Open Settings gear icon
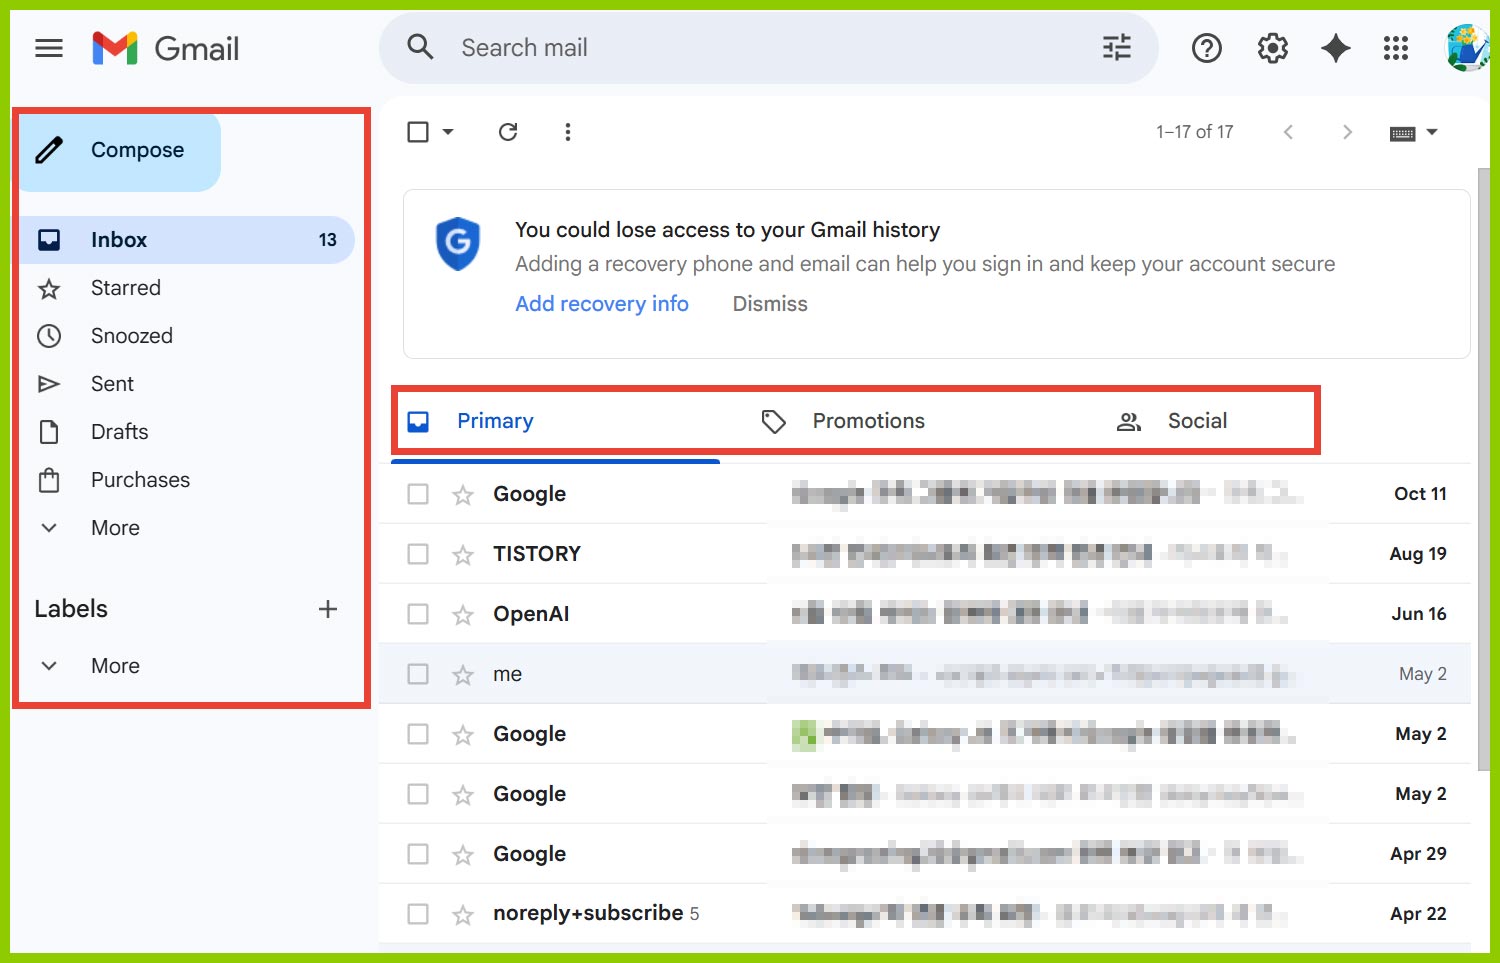 (x=1272, y=48)
